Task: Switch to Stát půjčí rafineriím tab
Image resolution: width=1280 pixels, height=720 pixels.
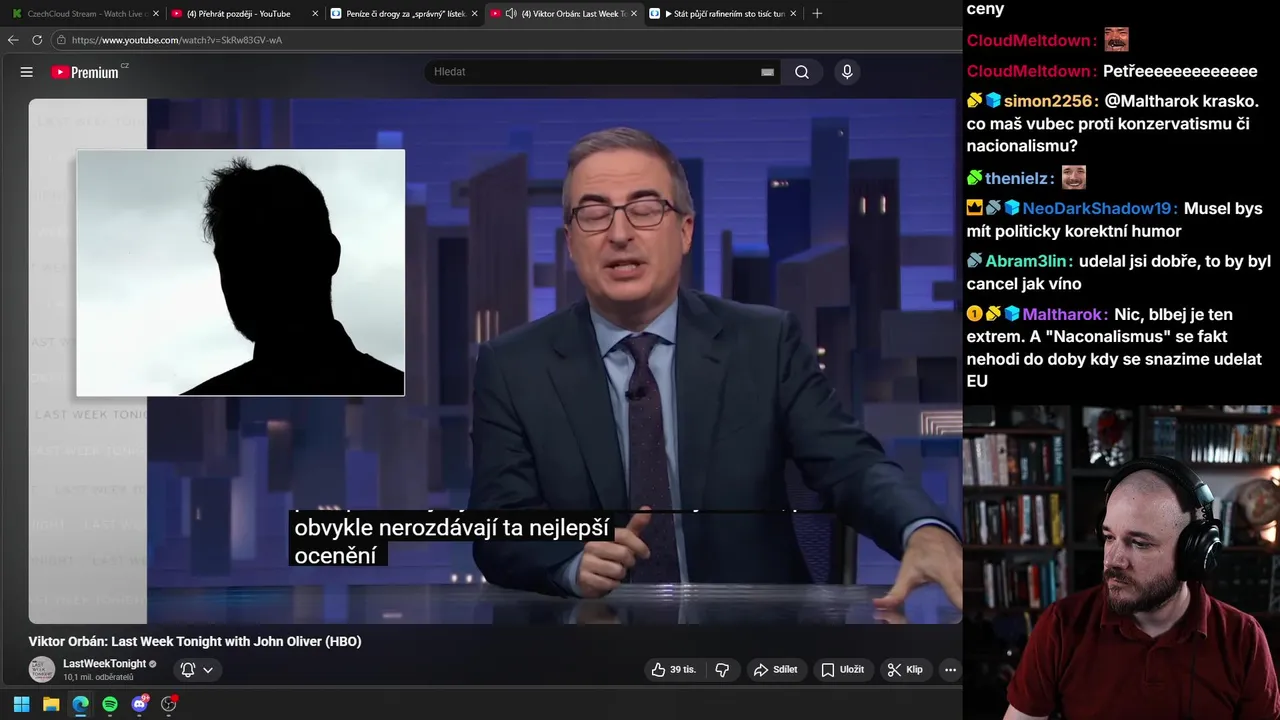Action: pyautogui.click(x=722, y=14)
